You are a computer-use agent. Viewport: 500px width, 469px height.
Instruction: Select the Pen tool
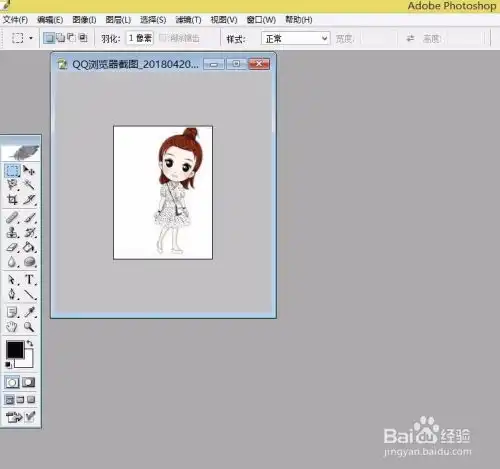[x=12, y=294]
